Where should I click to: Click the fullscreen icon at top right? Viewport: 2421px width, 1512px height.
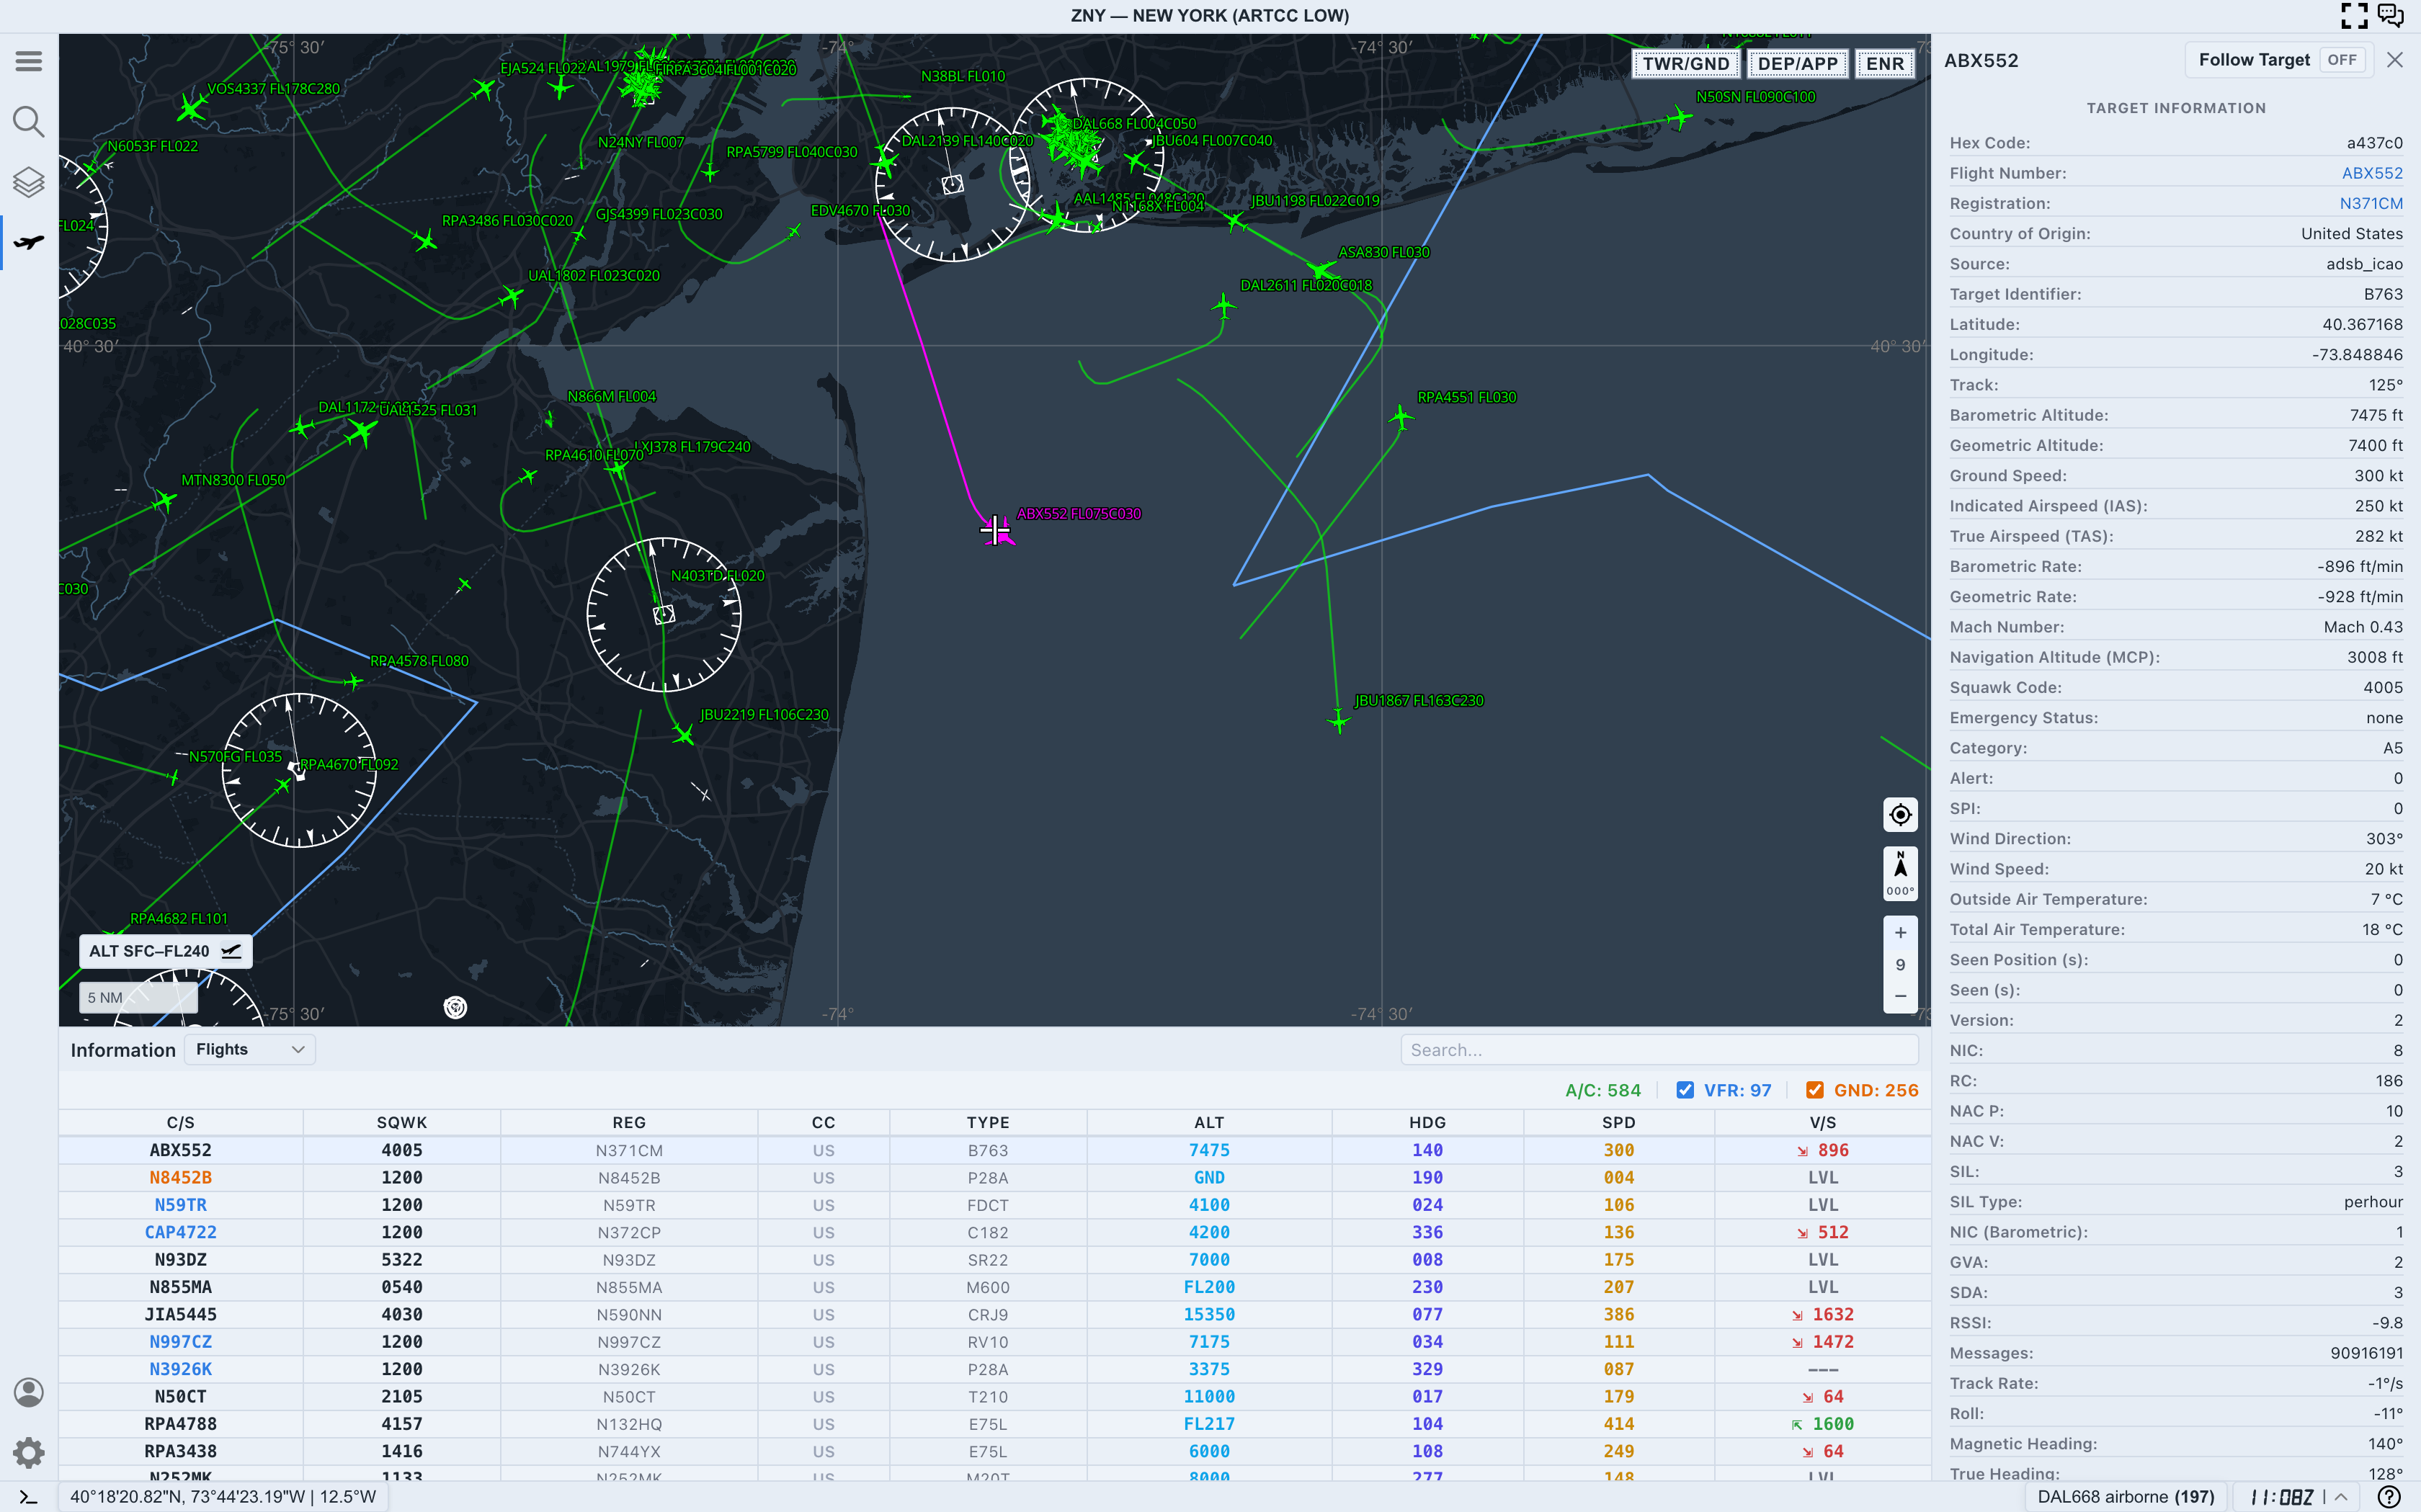2354,15
